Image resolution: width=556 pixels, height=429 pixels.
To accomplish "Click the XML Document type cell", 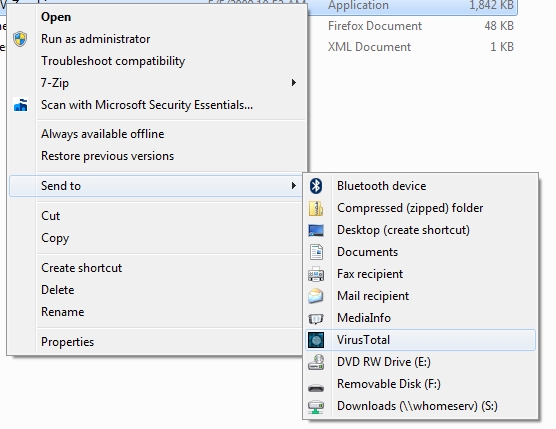I will click(x=369, y=47).
